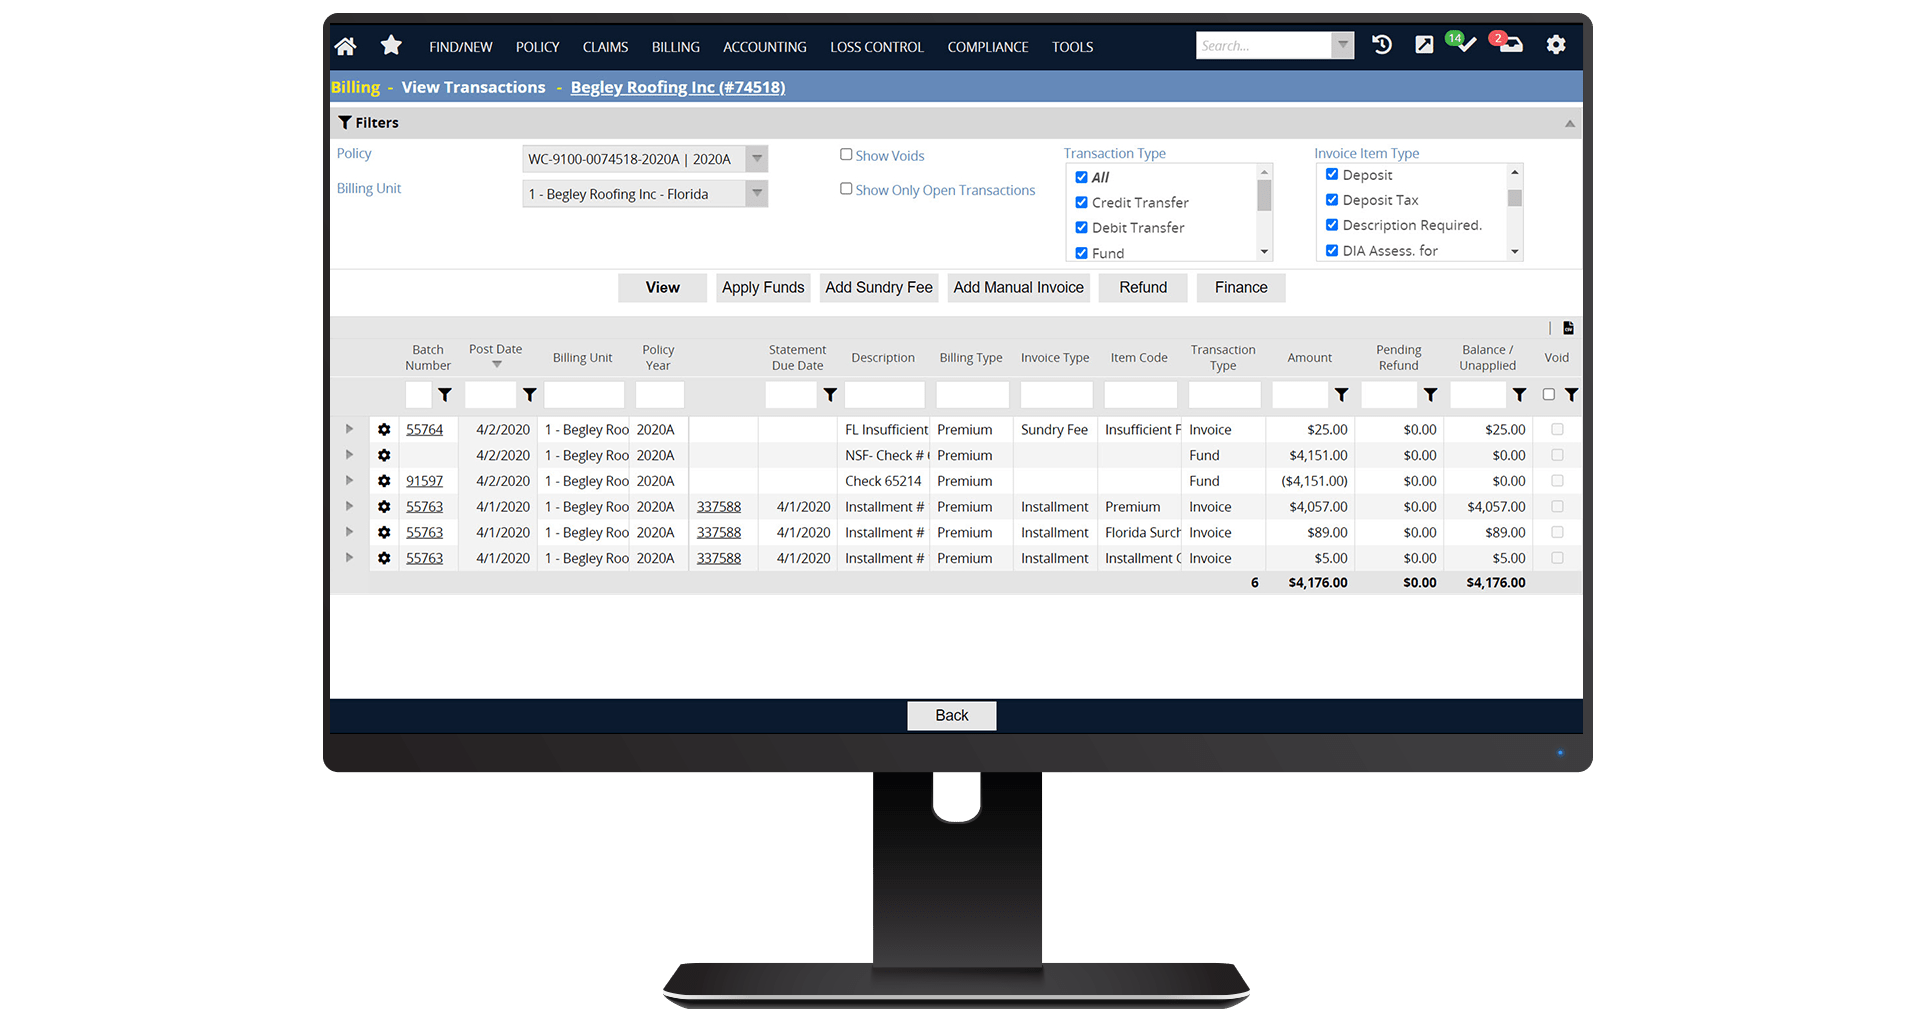Click the Amount filter funnel
The image size is (1920, 1024).
pos(1342,395)
